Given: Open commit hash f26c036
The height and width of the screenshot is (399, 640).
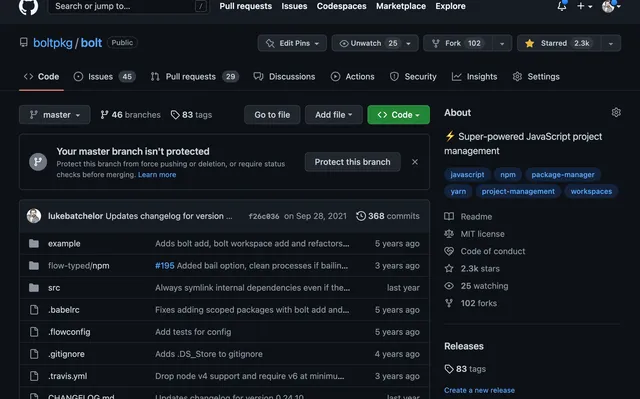Looking at the screenshot, I should tap(264, 216).
